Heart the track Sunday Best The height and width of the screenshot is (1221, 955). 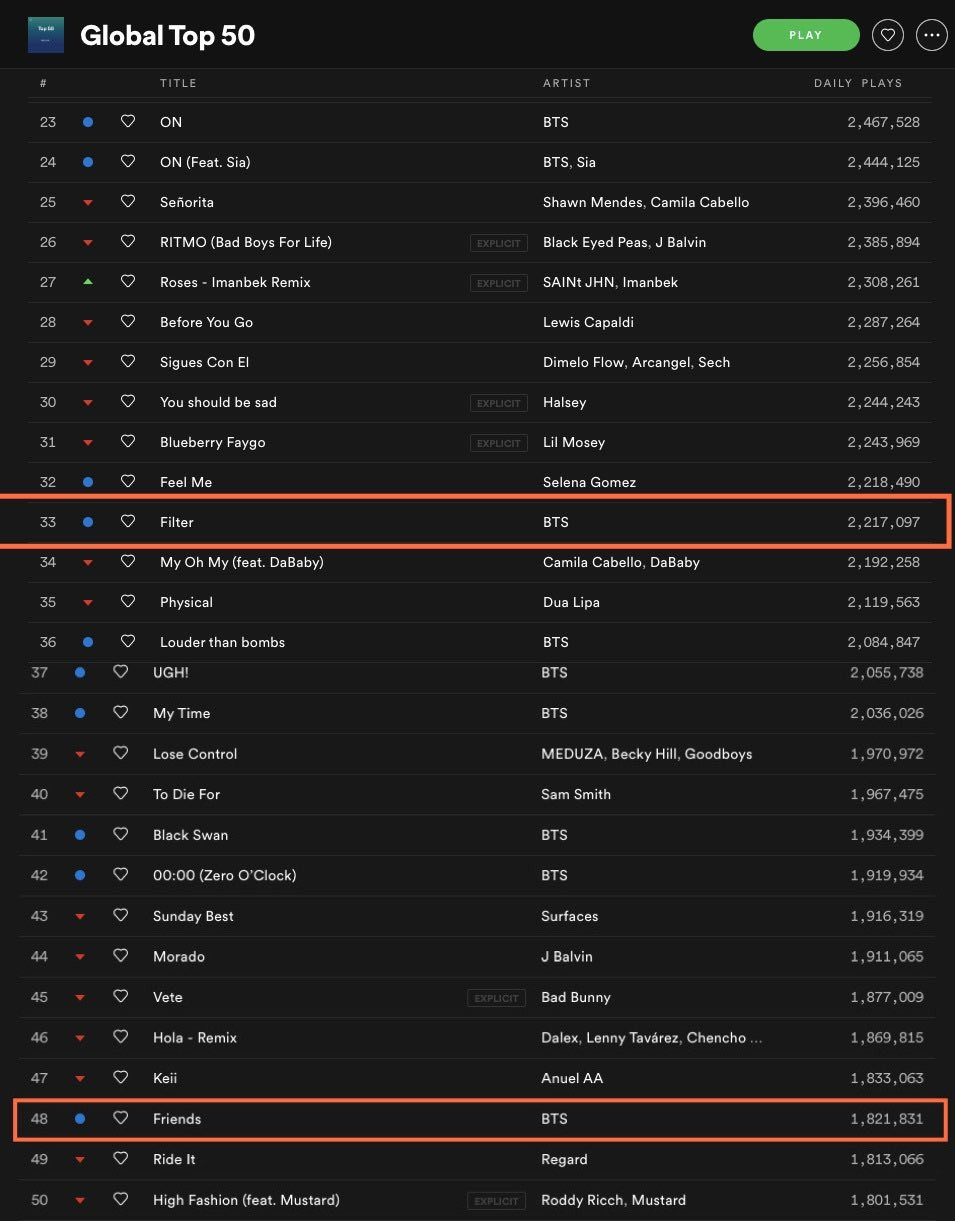pyautogui.click(x=121, y=916)
